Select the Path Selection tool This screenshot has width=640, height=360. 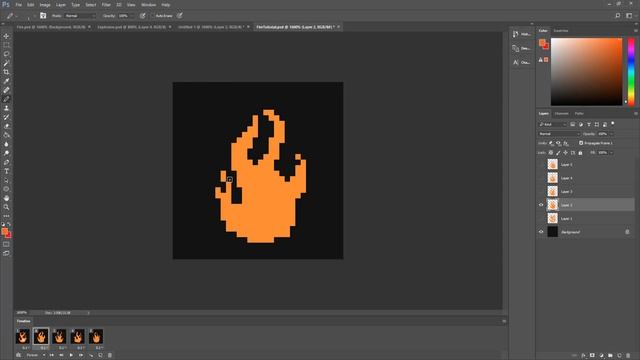(6, 180)
